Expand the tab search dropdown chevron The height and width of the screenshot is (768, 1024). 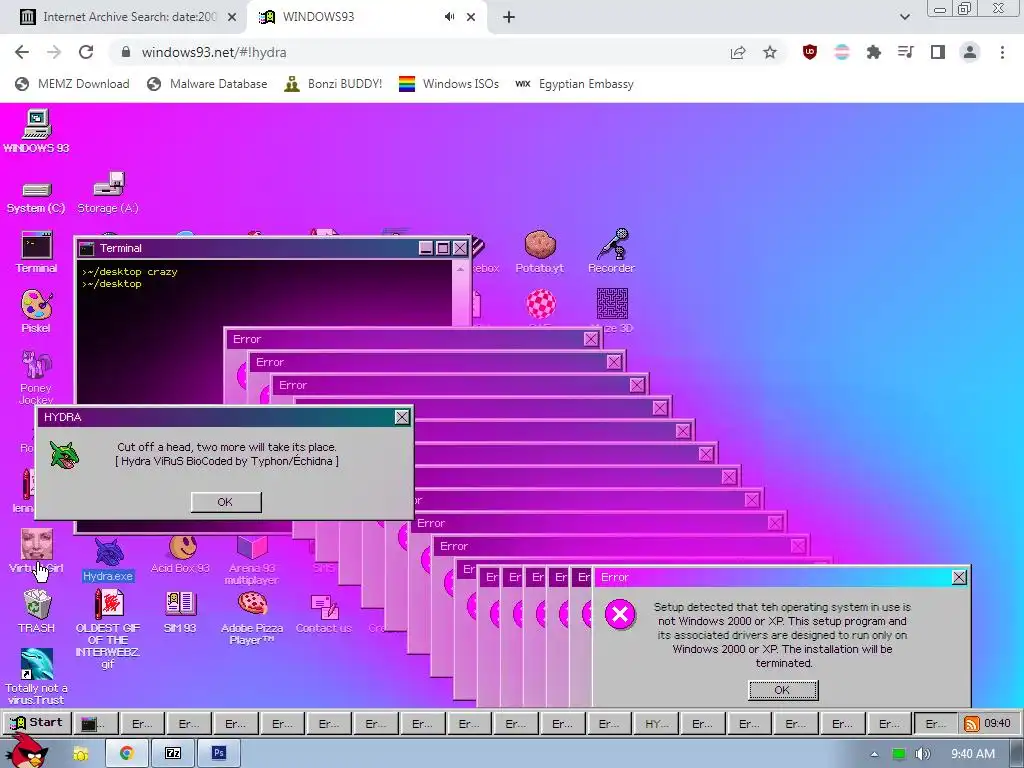point(904,17)
